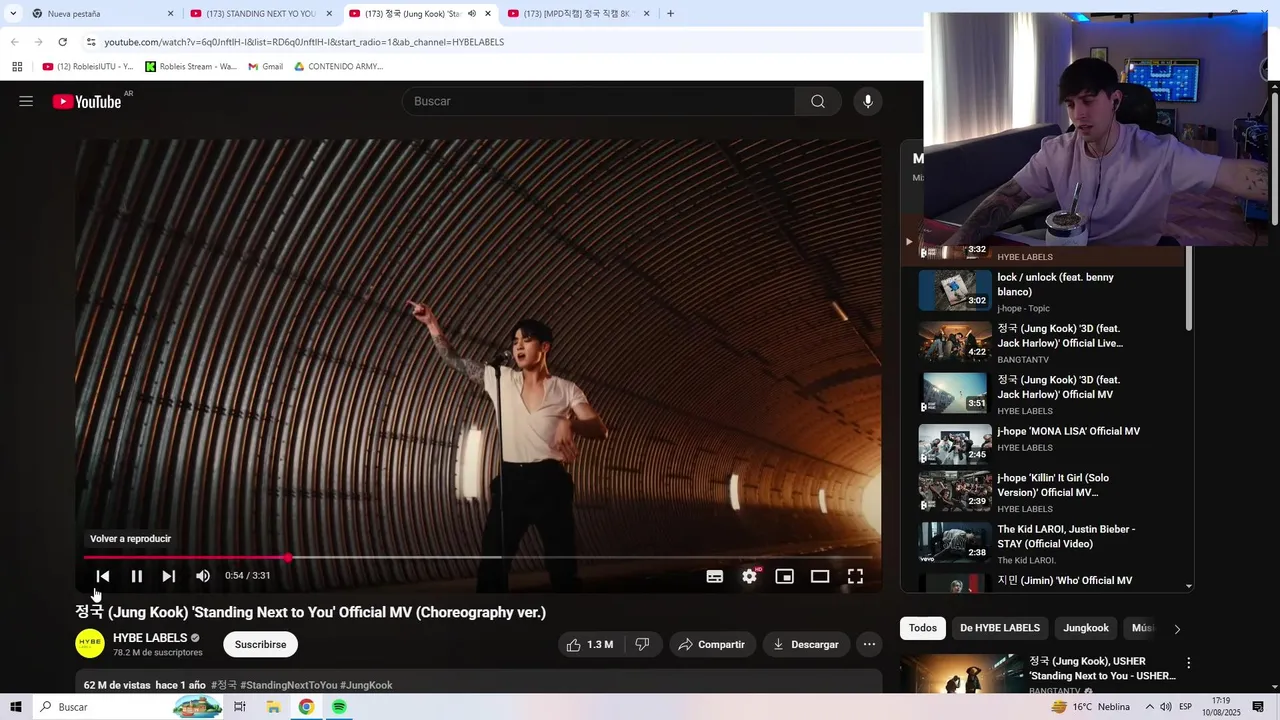Play Jung Kook '3D' Official MV thumbnail
Image resolution: width=1280 pixels, height=720 pixels.
(955, 393)
